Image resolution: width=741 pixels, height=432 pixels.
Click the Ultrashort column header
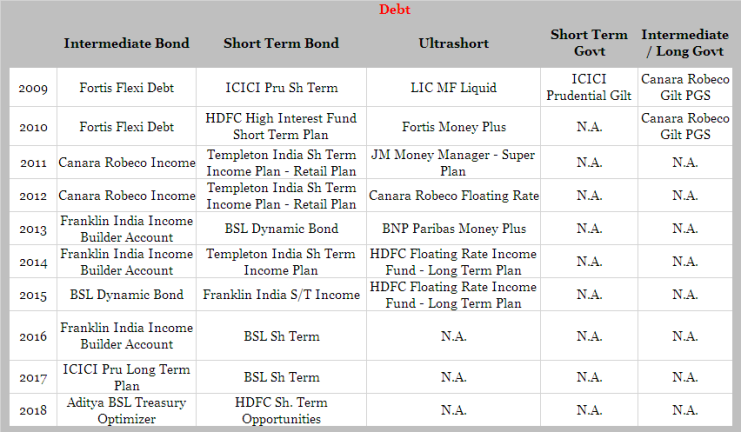[x=455, y=43]
